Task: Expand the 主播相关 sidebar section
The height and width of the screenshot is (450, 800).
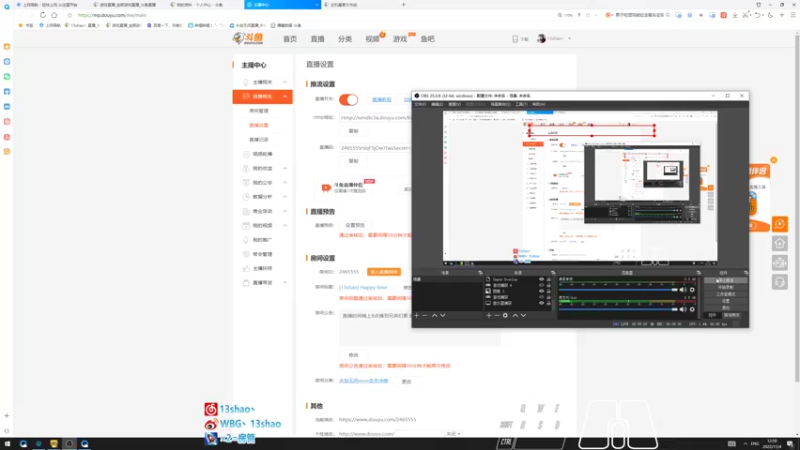Action: point(285,82)
